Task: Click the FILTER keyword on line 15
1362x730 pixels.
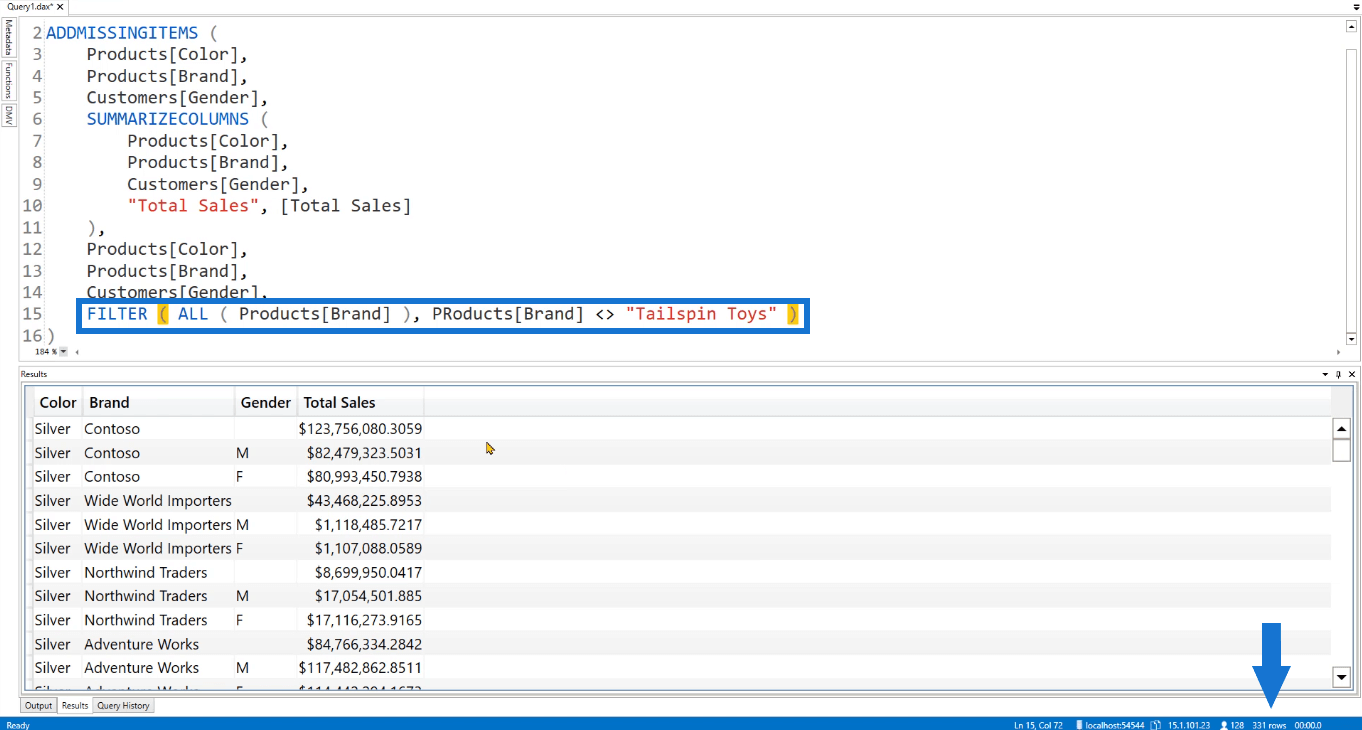Action: [117, 314]
